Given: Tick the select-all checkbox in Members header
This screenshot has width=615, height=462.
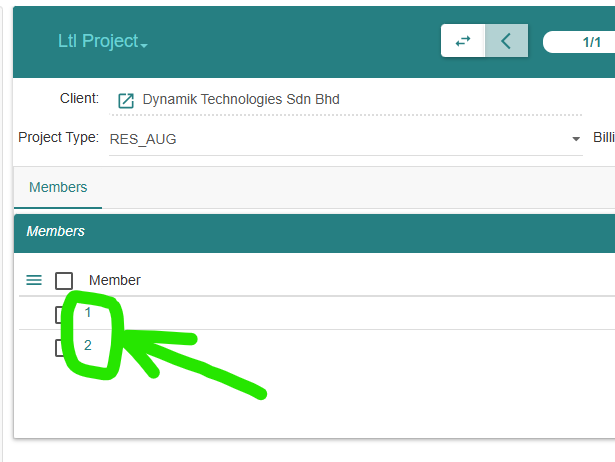Looking at the screenshot, I should [64, 281].
